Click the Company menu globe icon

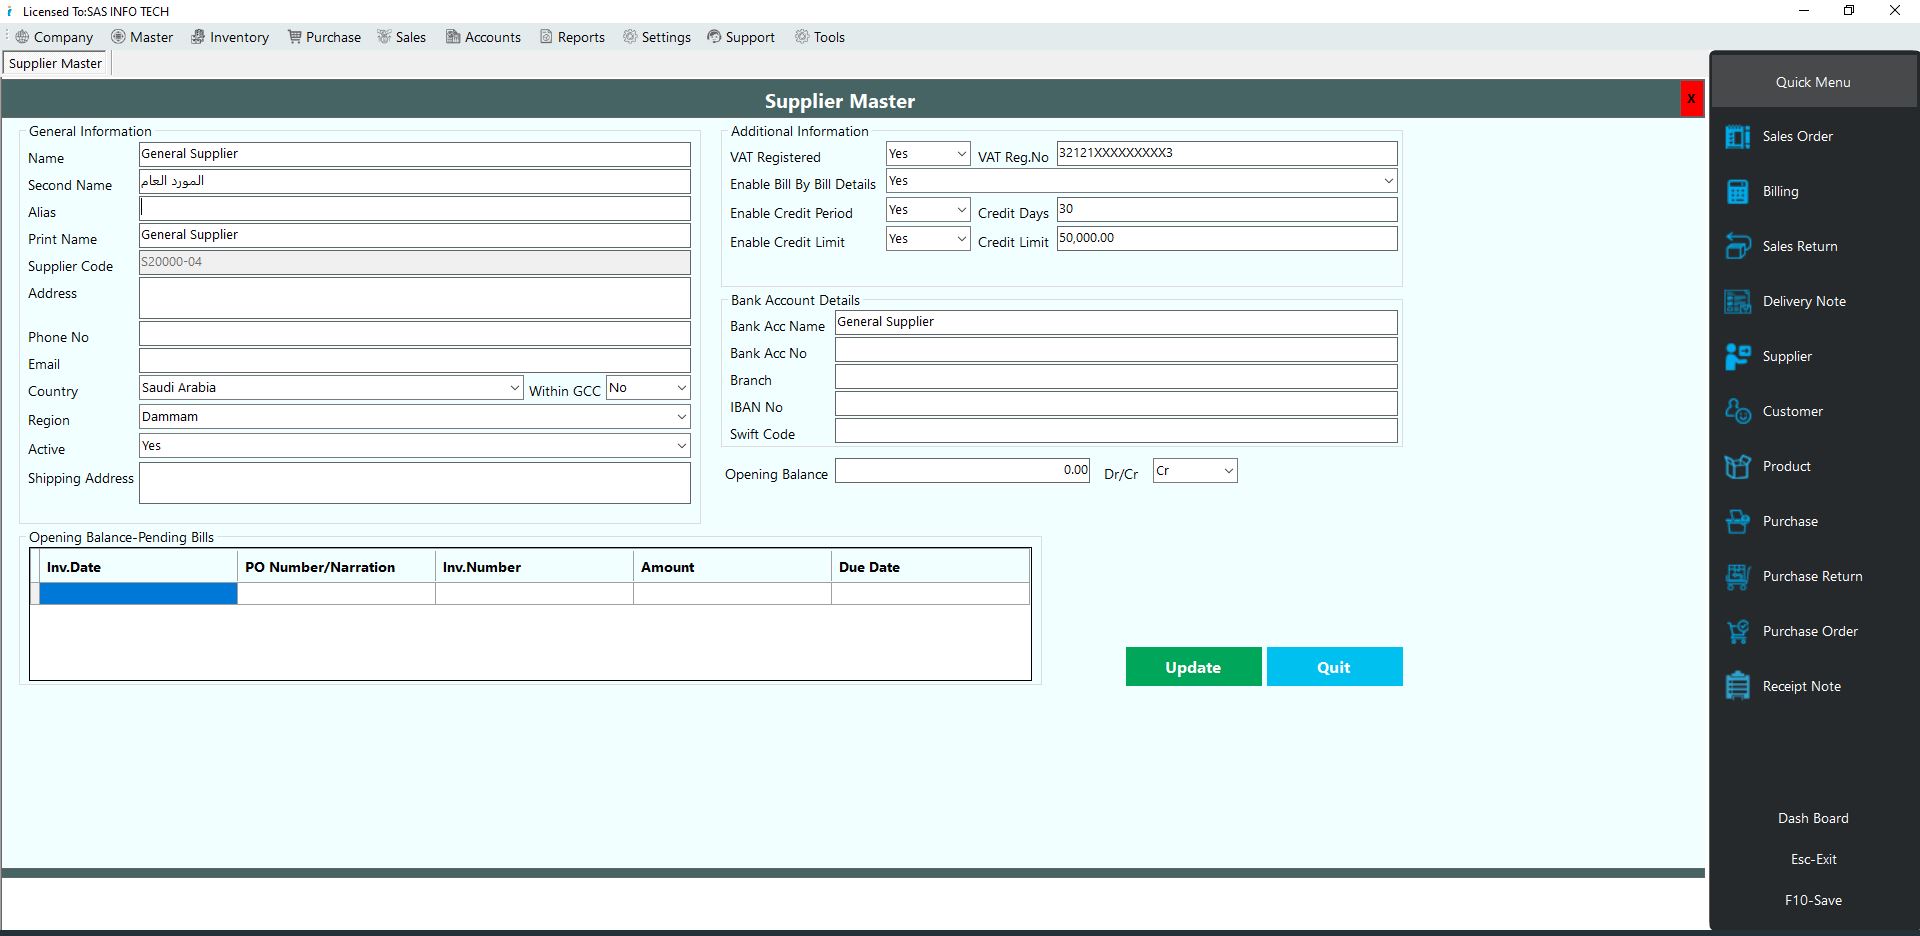point(22,37)
